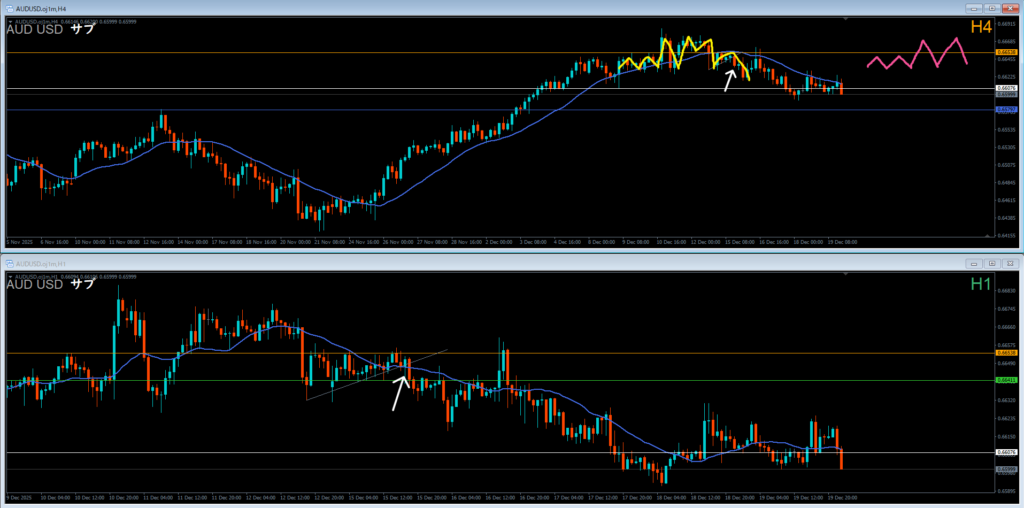This screenshot has height=508, width=1024.
Task: Close the H1 chart window
Action: tap(1009, 263)
